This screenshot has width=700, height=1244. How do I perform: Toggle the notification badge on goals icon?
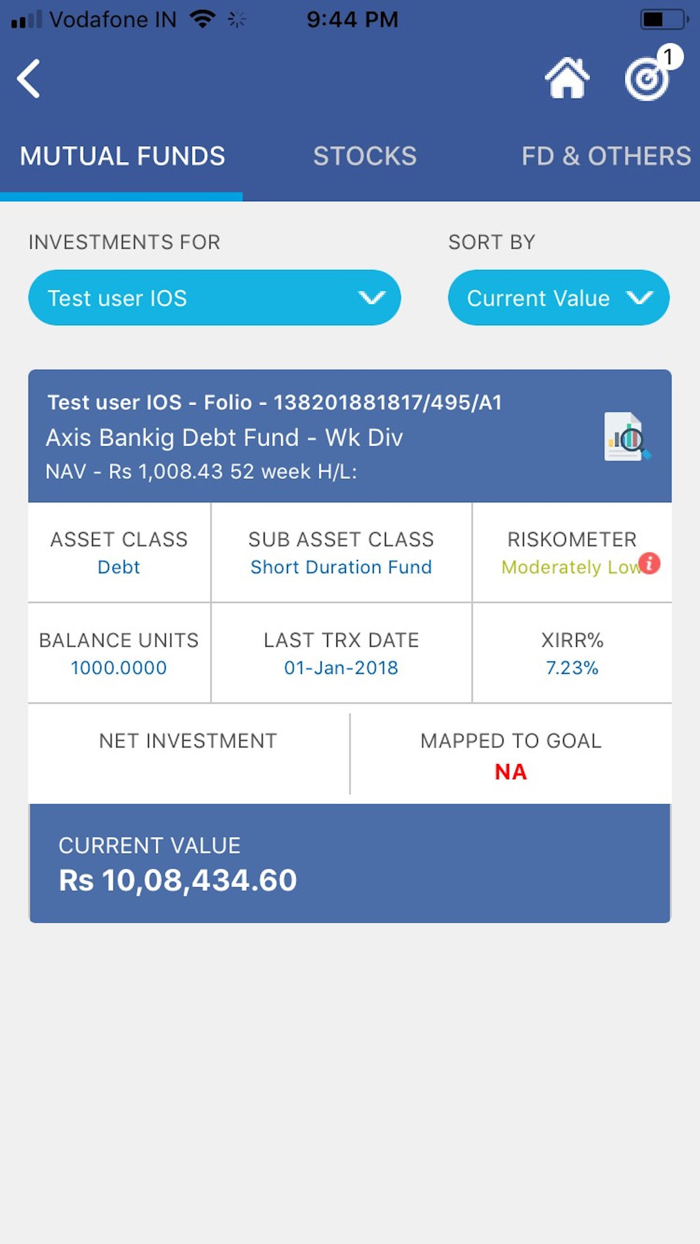[x=668, y=56]
